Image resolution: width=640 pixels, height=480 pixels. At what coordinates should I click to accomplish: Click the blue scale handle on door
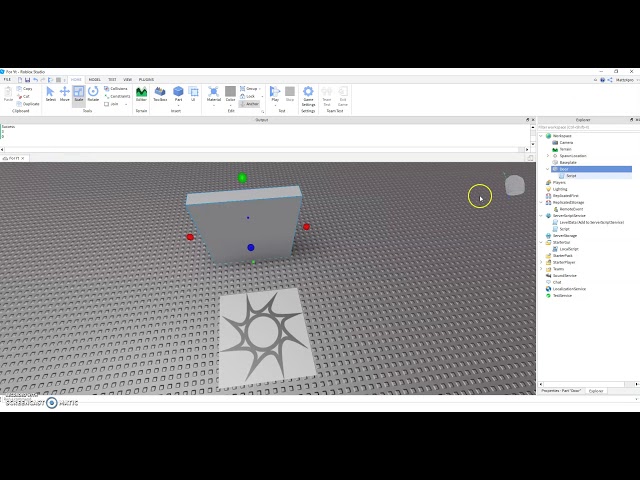(251, 247)
